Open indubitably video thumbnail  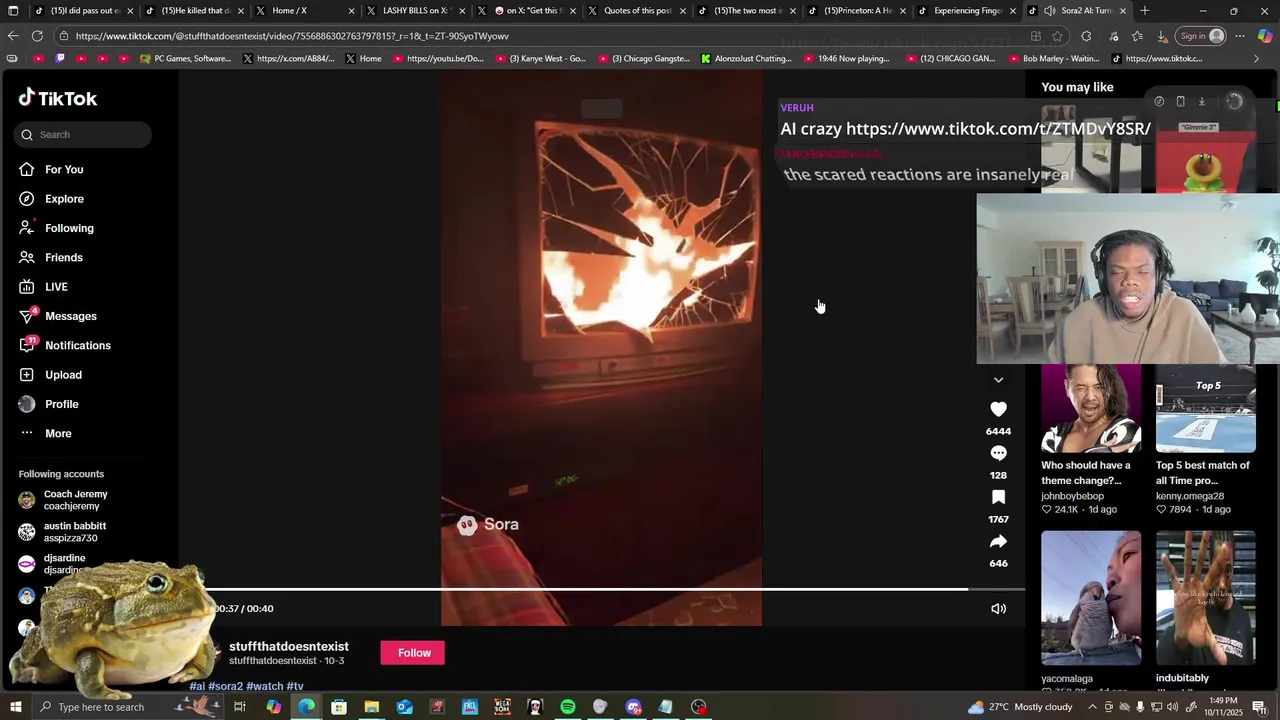(1206, 598)
